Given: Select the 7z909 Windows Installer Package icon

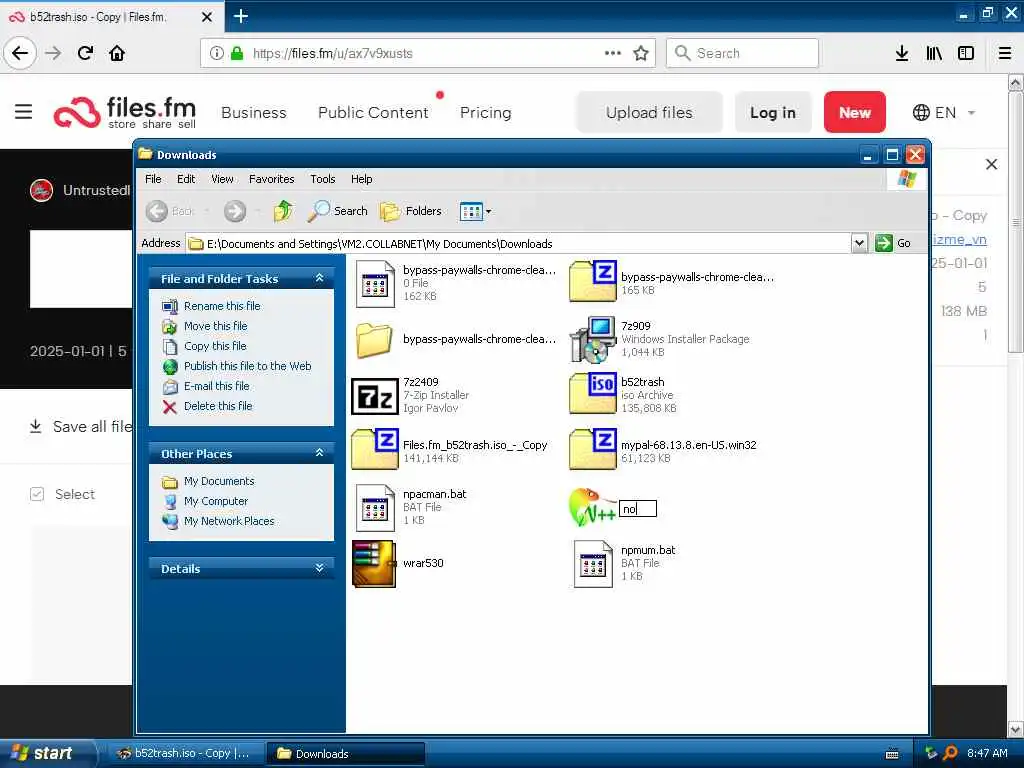Looking at the screenshot, I should [592, 340].
